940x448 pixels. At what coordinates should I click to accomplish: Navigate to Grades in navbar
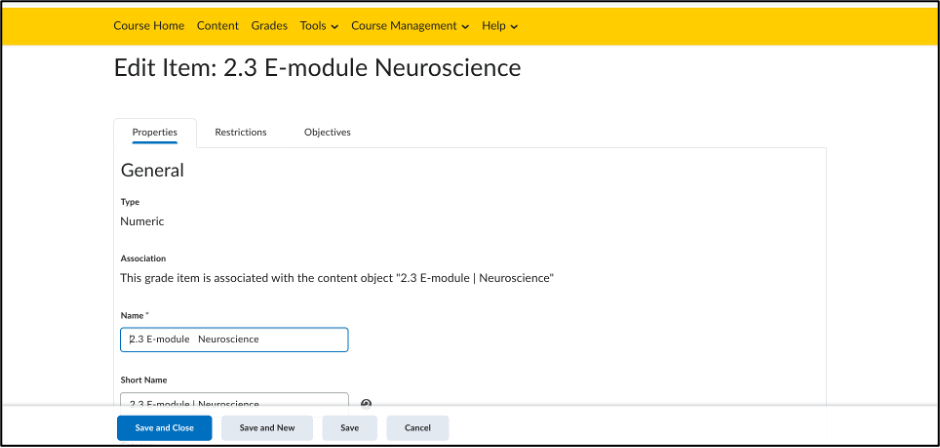point(269,26)
